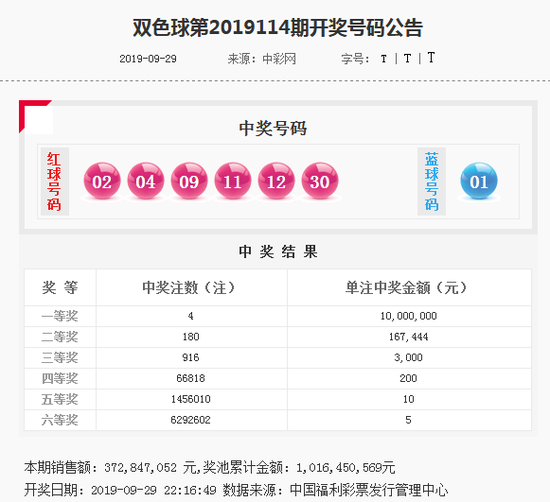Click the 中奖号码 heading

(x=273, y=128)
